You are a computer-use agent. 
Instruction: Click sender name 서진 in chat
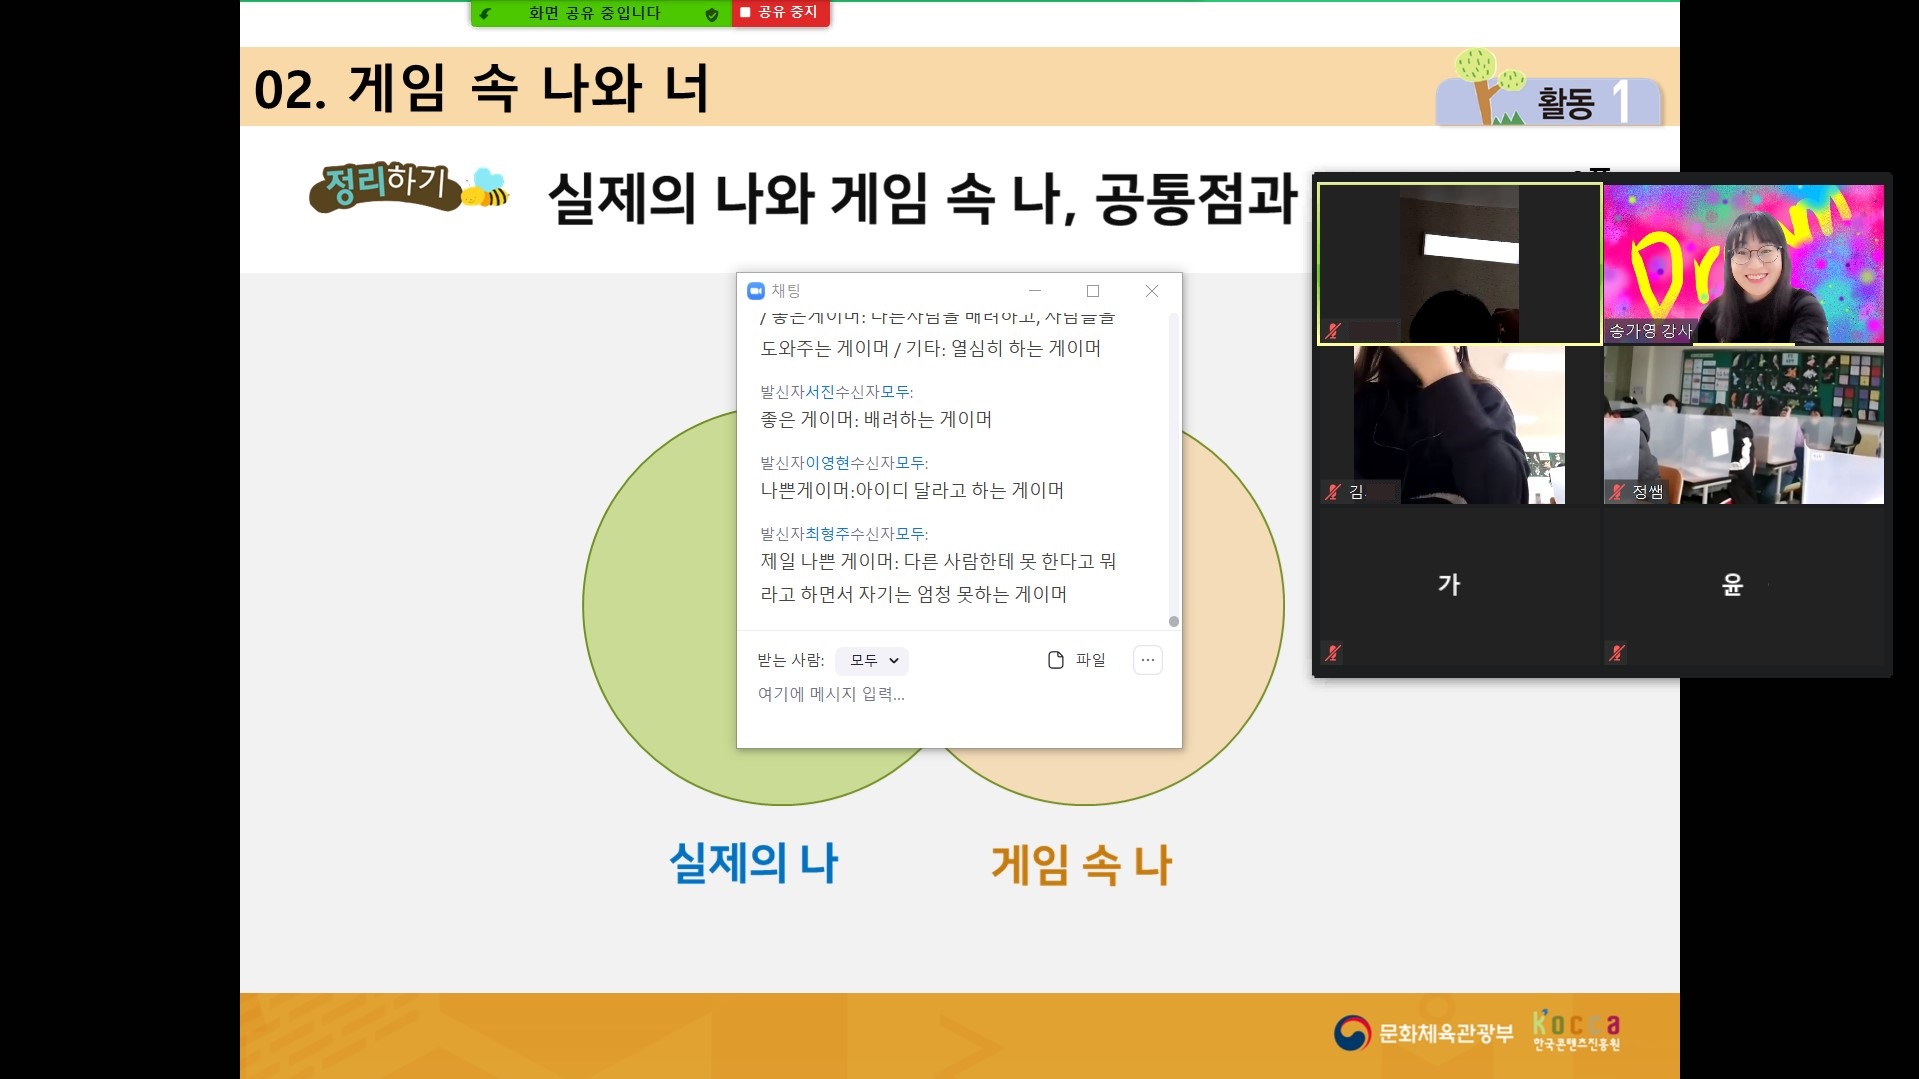(820, 392)
